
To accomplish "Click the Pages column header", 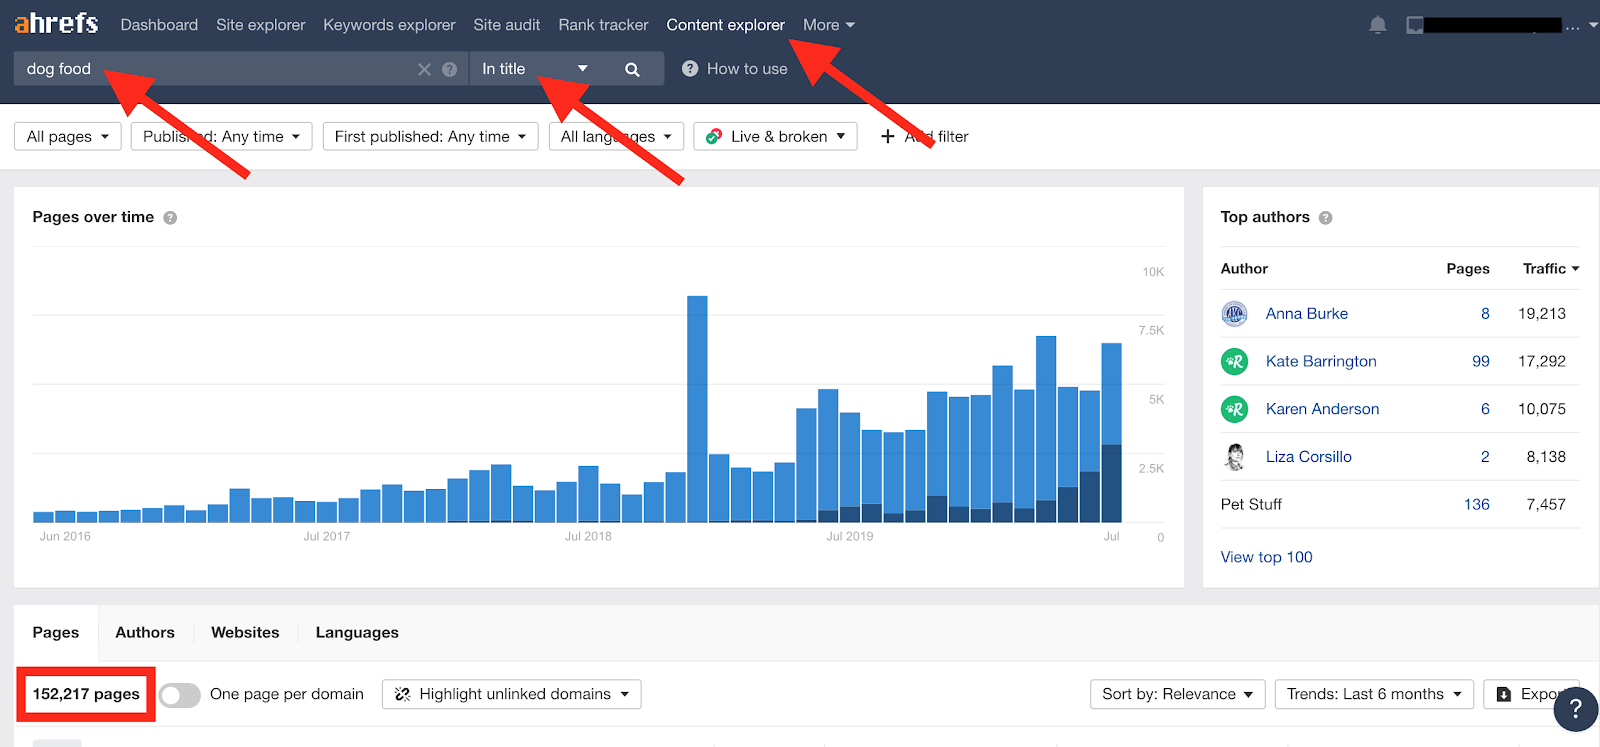I will 1468,269.
